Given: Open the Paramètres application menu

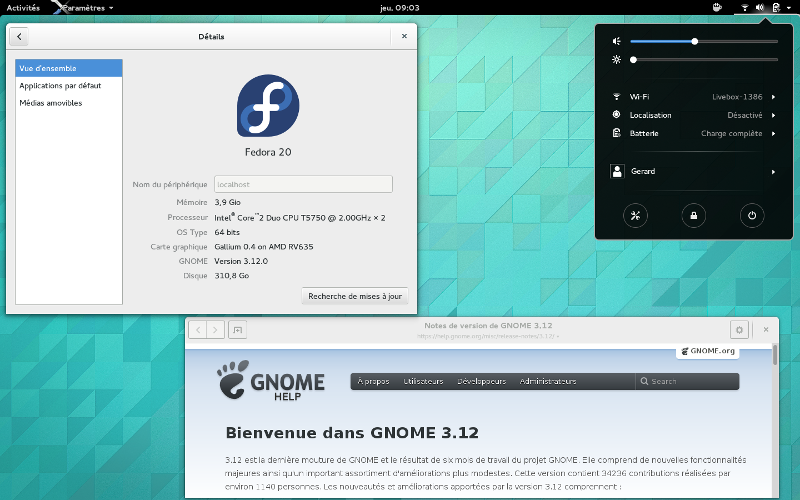Looking at the screenshot, I should tap(84, 8).
